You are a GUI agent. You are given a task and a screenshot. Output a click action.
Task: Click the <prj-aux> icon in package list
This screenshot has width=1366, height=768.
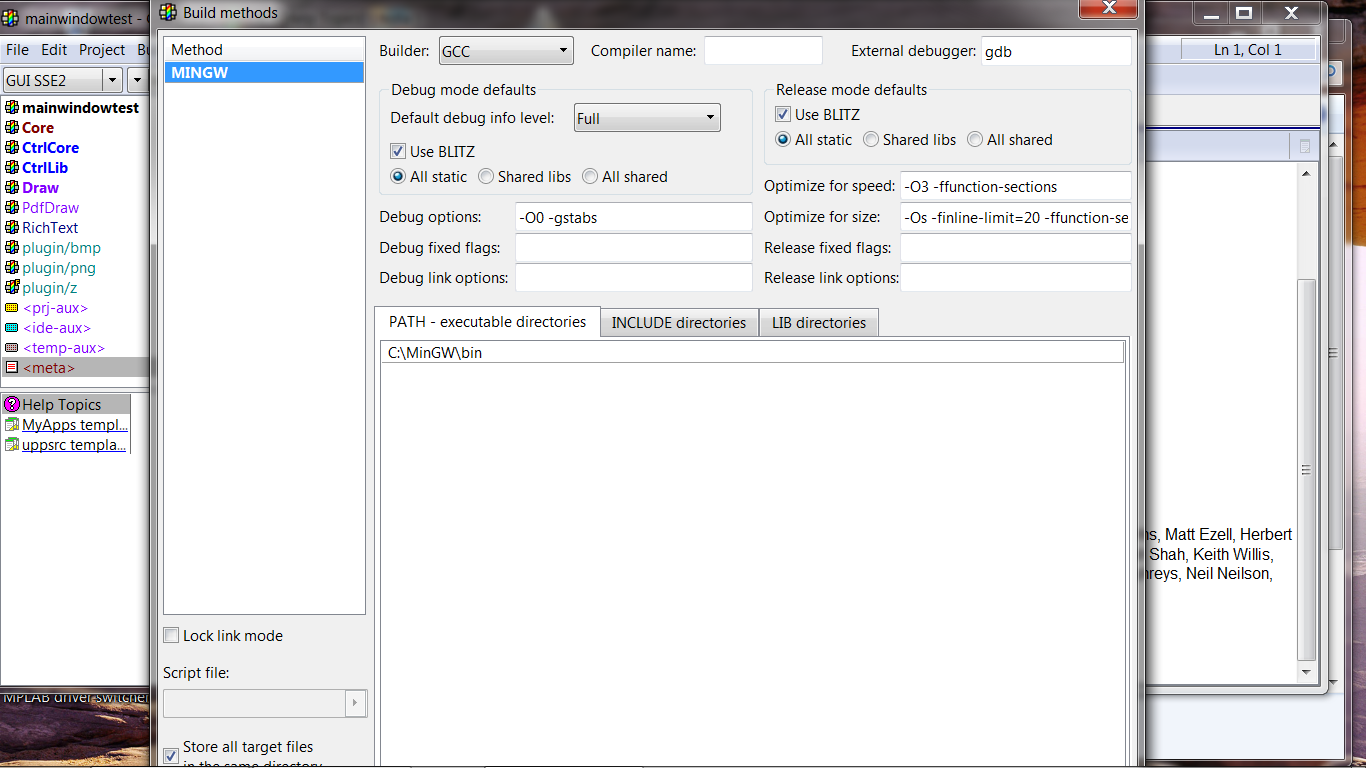(12, 308)
